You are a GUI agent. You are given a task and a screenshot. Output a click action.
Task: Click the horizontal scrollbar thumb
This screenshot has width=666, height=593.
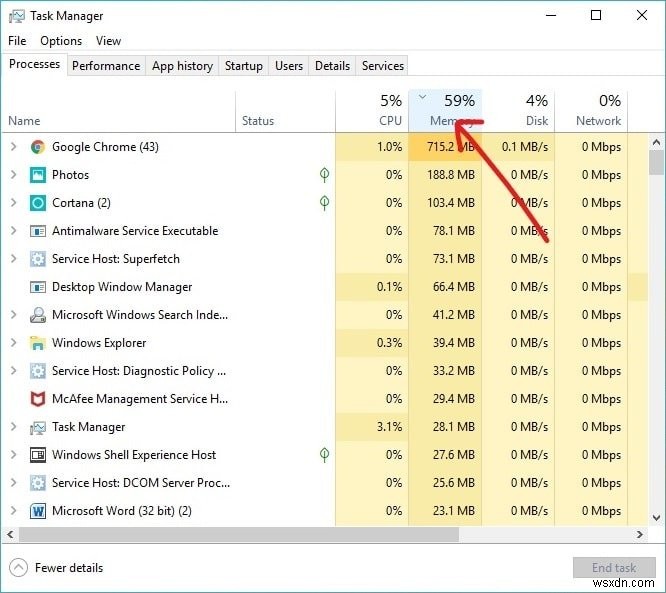pos(239,535)
